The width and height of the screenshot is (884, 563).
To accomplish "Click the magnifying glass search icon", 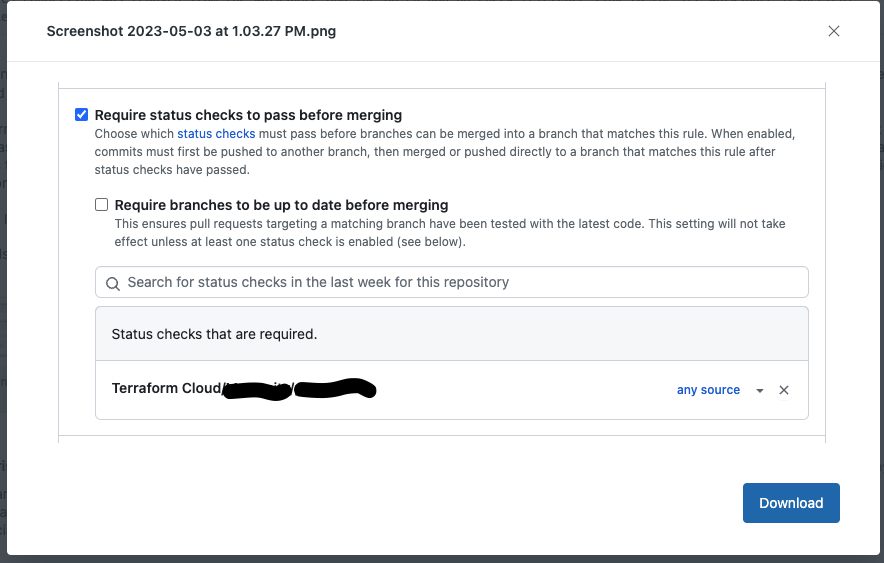I will tap(113, 283).
